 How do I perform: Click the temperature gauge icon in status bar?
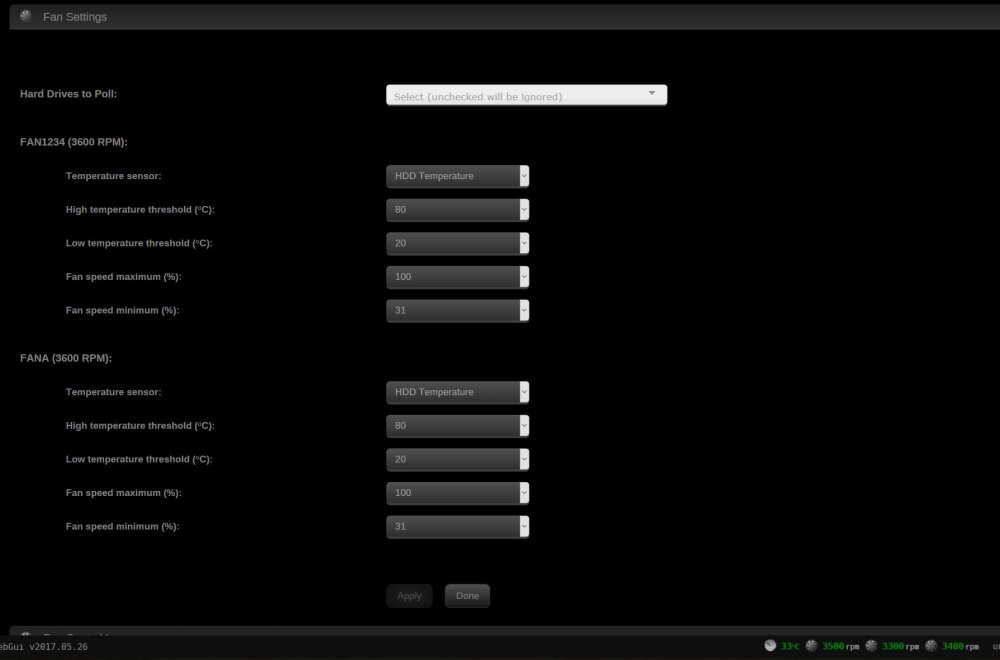pyautogui.click(x=770, y=646)
